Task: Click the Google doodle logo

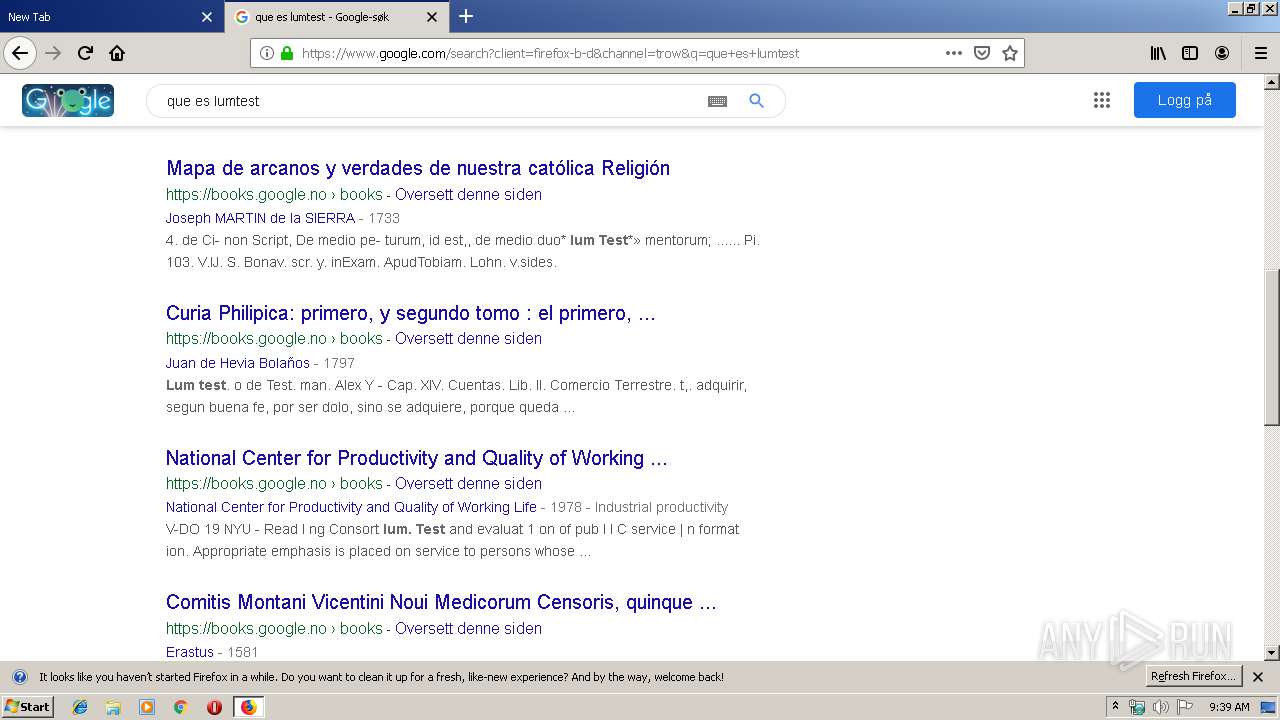Action: tap(68, 100)
